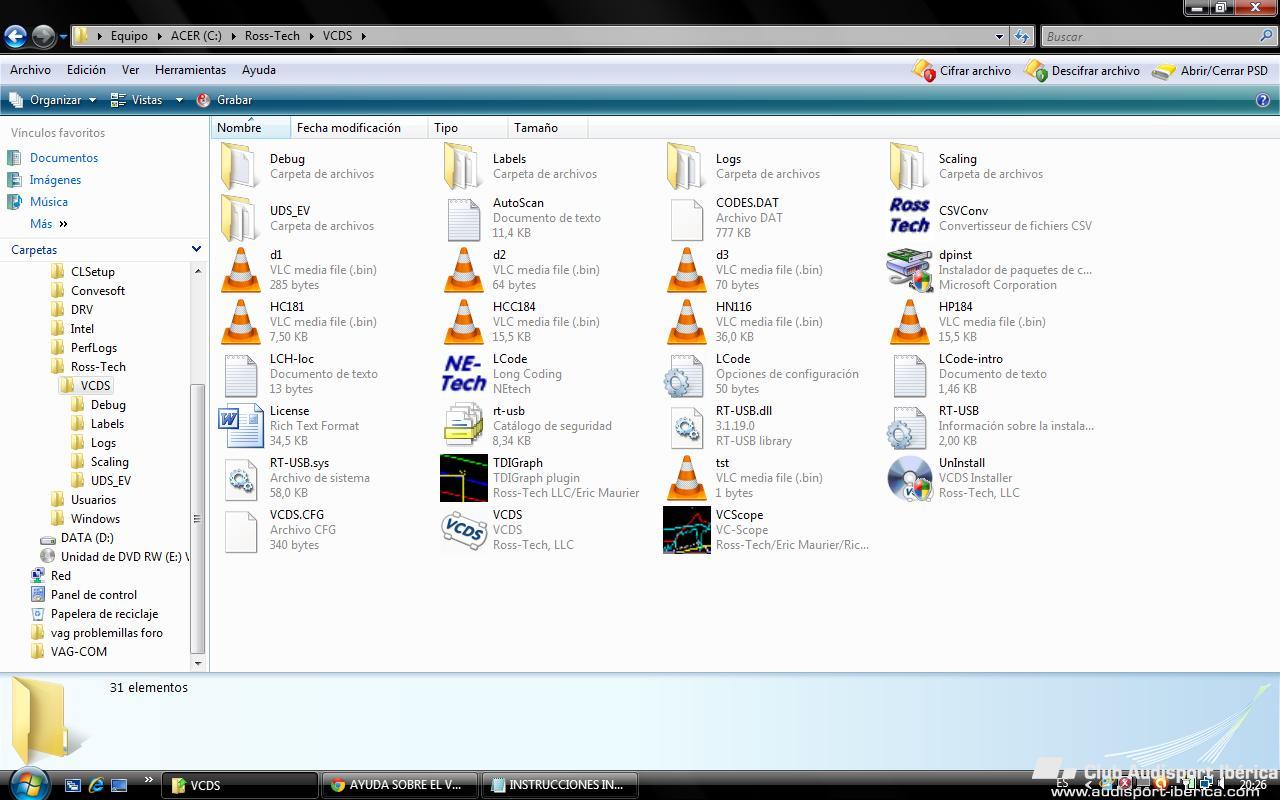Open the Herramientas menu

(x=190, y=70)
